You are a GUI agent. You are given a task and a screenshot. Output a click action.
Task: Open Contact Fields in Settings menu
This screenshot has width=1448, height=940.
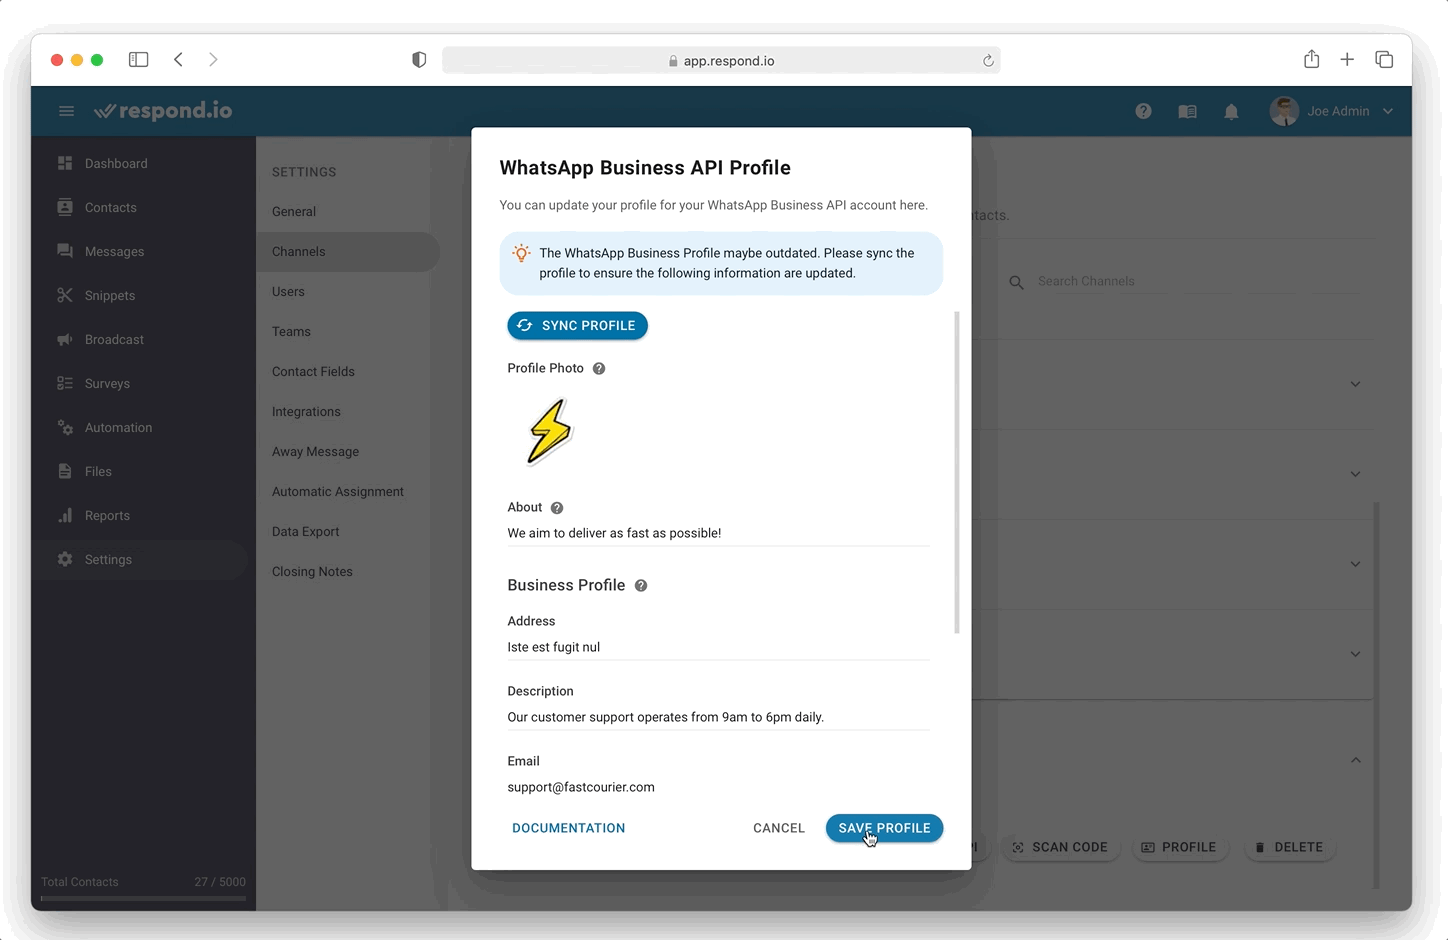tap(313, 371)
